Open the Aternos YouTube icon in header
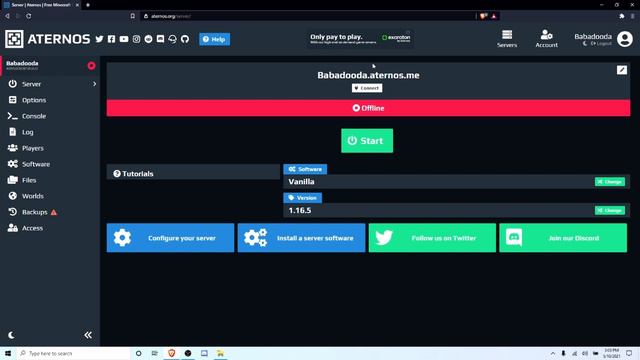 [124, 39]
